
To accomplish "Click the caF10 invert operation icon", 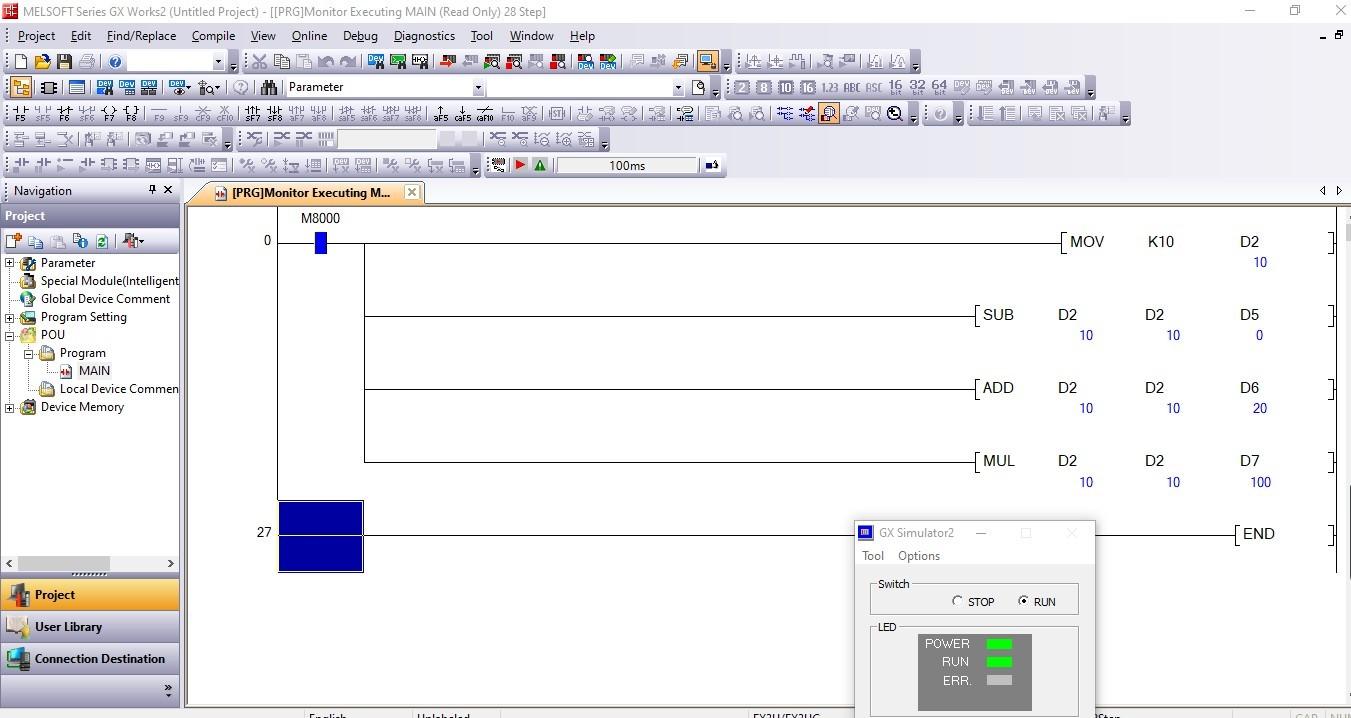I will tap(485, 114).
